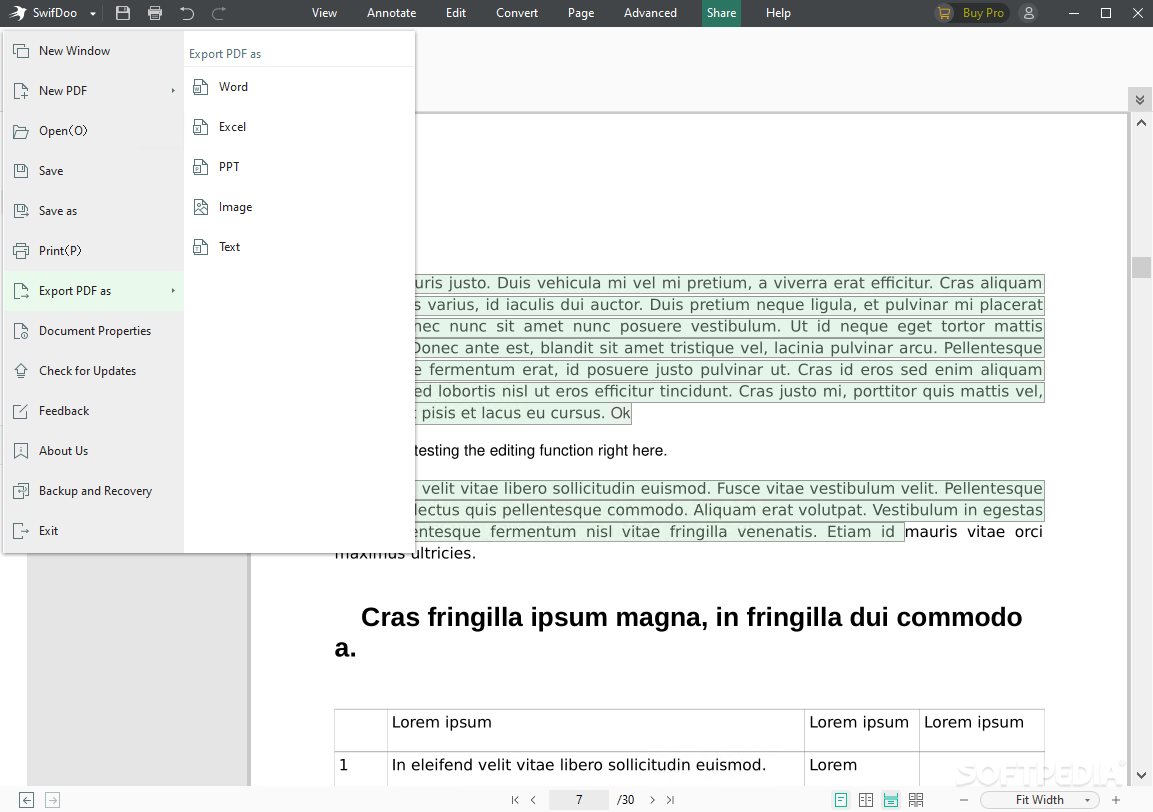Image resolution: width=1153 pixels, height=812 pixels.
Task: Select Check for Updates
Action: 93,371
